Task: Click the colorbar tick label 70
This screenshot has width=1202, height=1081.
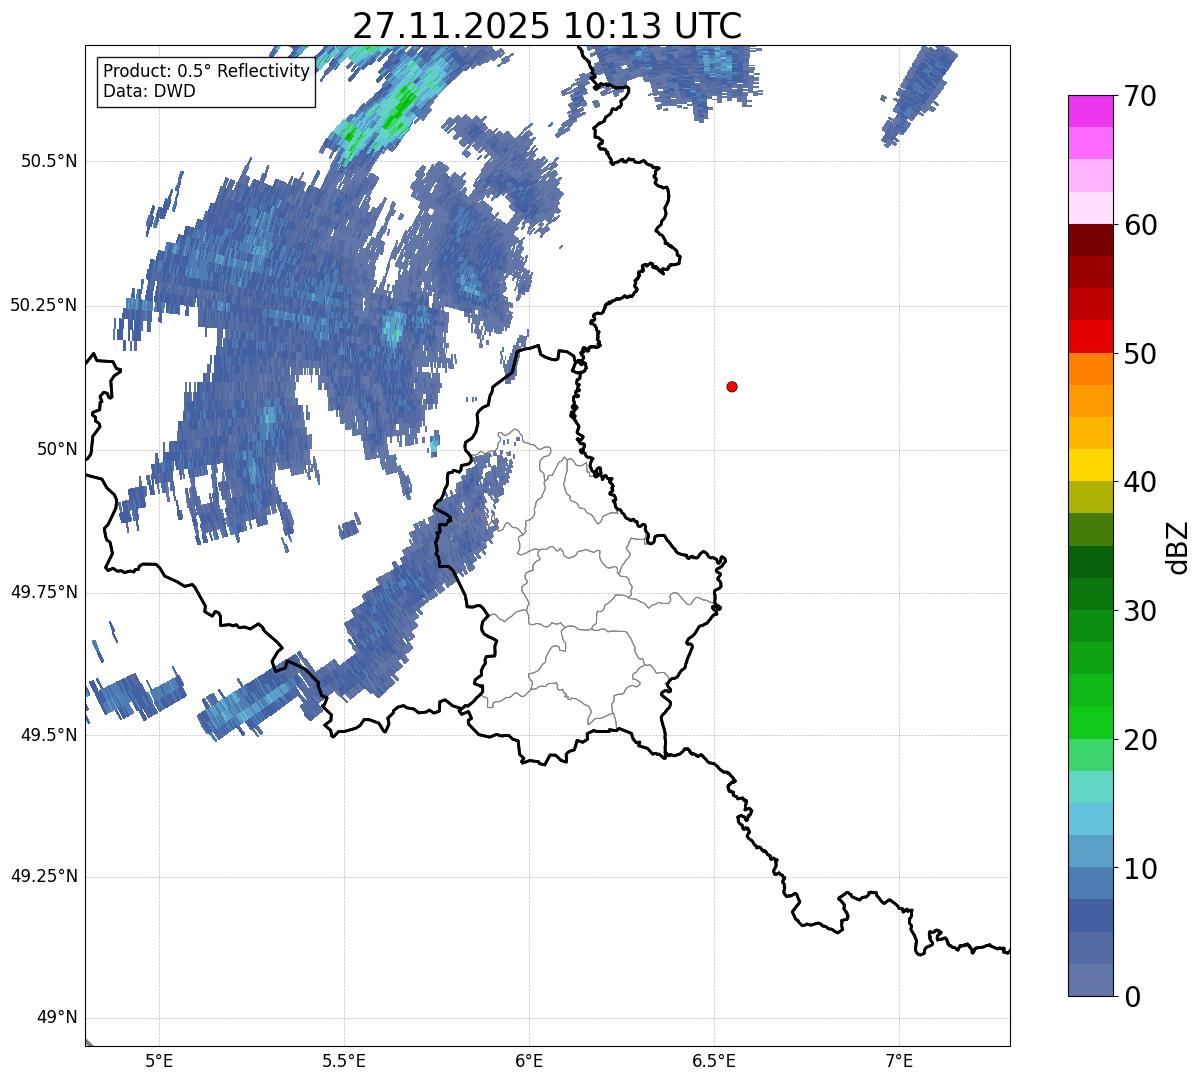Action: click(1140, 96)
